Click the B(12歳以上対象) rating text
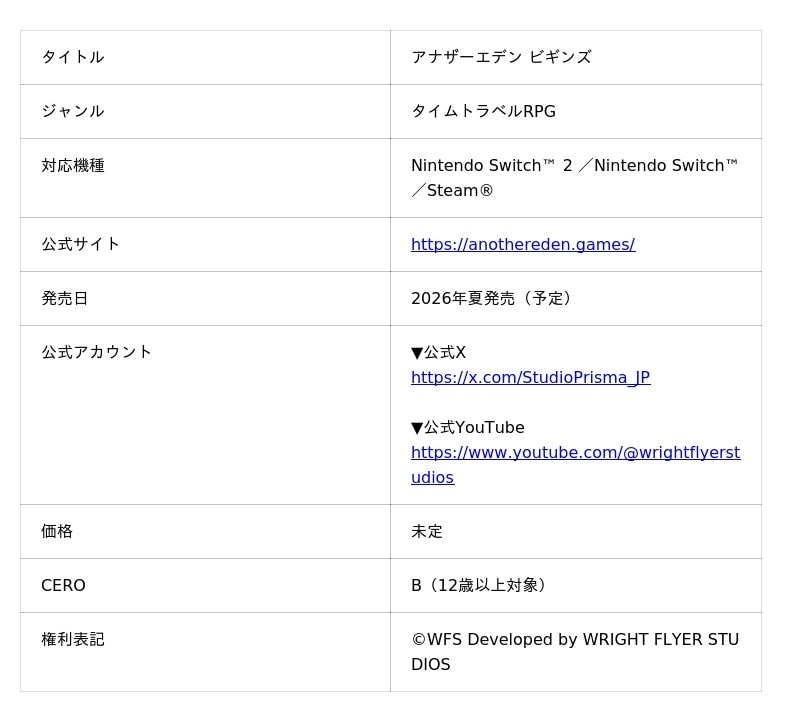Viewport: 800px width, 722px height. 478,585
